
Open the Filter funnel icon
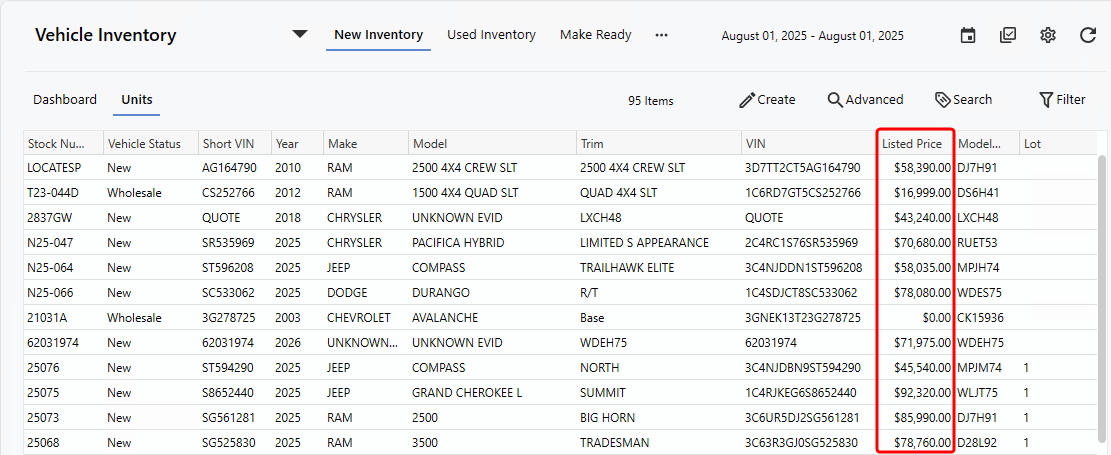tap(1046, 100)
